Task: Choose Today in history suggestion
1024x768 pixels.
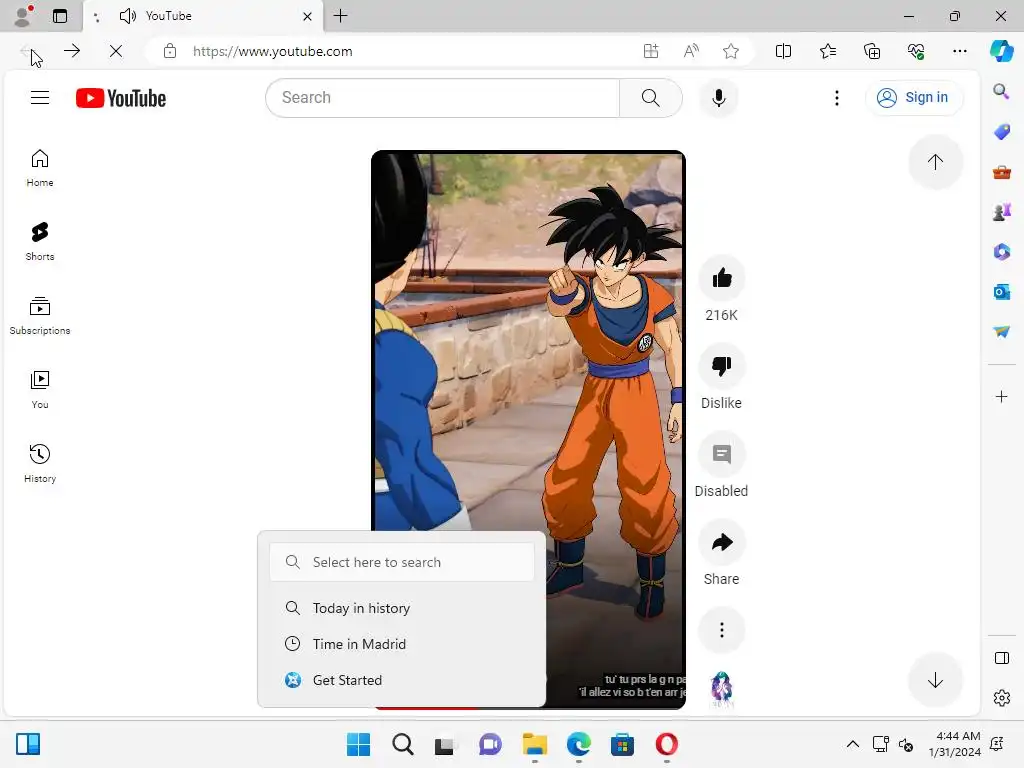Action: pos(402,608)
